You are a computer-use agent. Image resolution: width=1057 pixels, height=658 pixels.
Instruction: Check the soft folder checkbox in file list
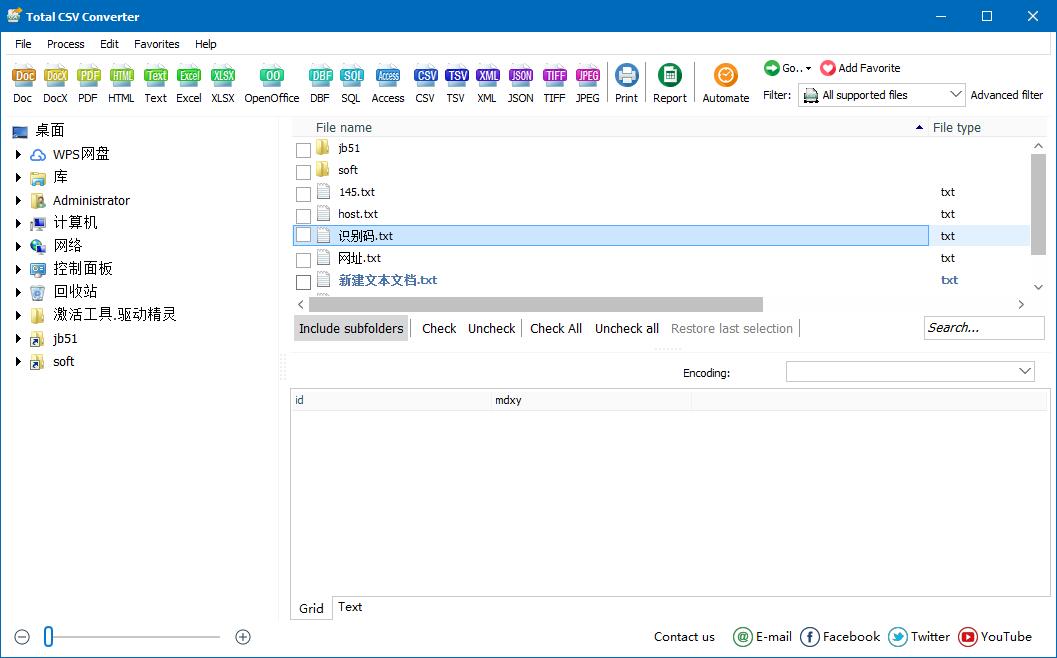(x=303, y=172)
